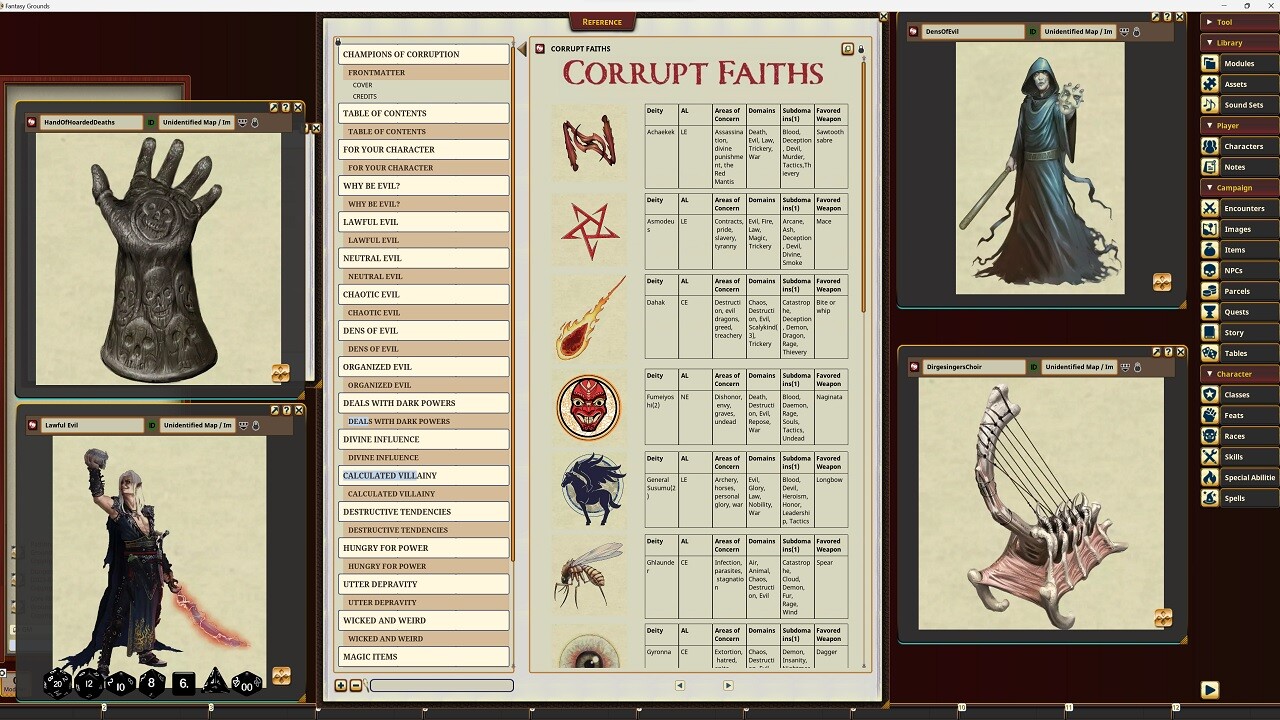Click the next page arrow button
The height and width of the screenshot is (720, 1280).
[x=729, y=686]
